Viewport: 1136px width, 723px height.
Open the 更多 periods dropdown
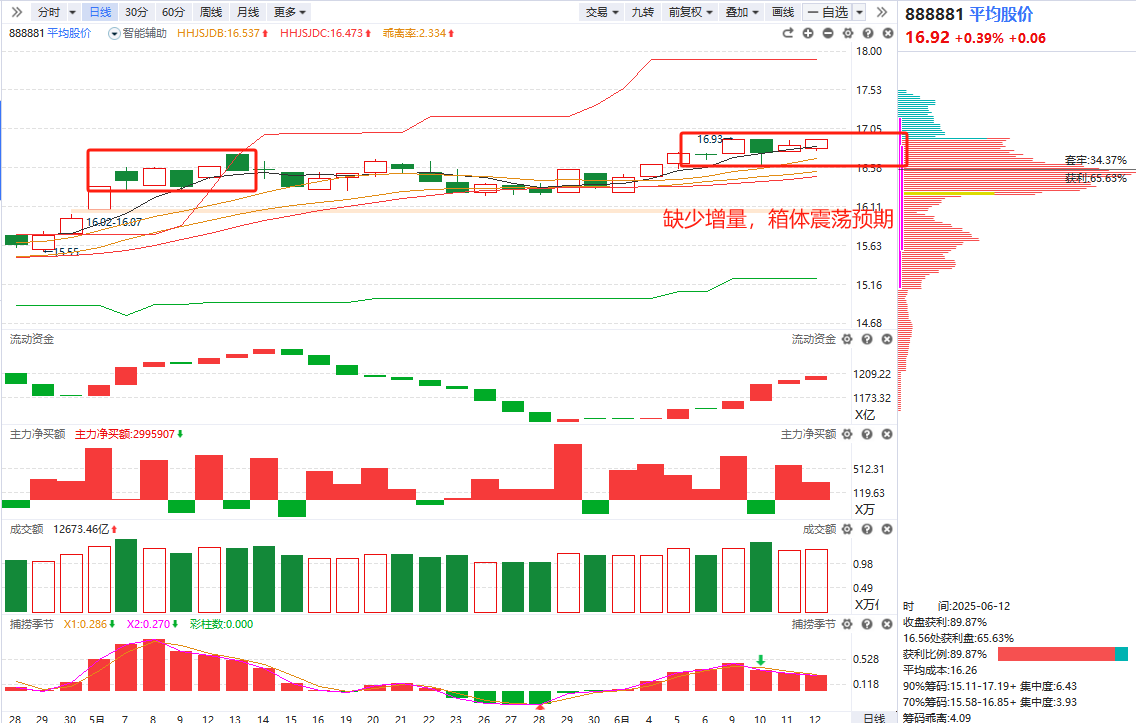tap(290, 12)
